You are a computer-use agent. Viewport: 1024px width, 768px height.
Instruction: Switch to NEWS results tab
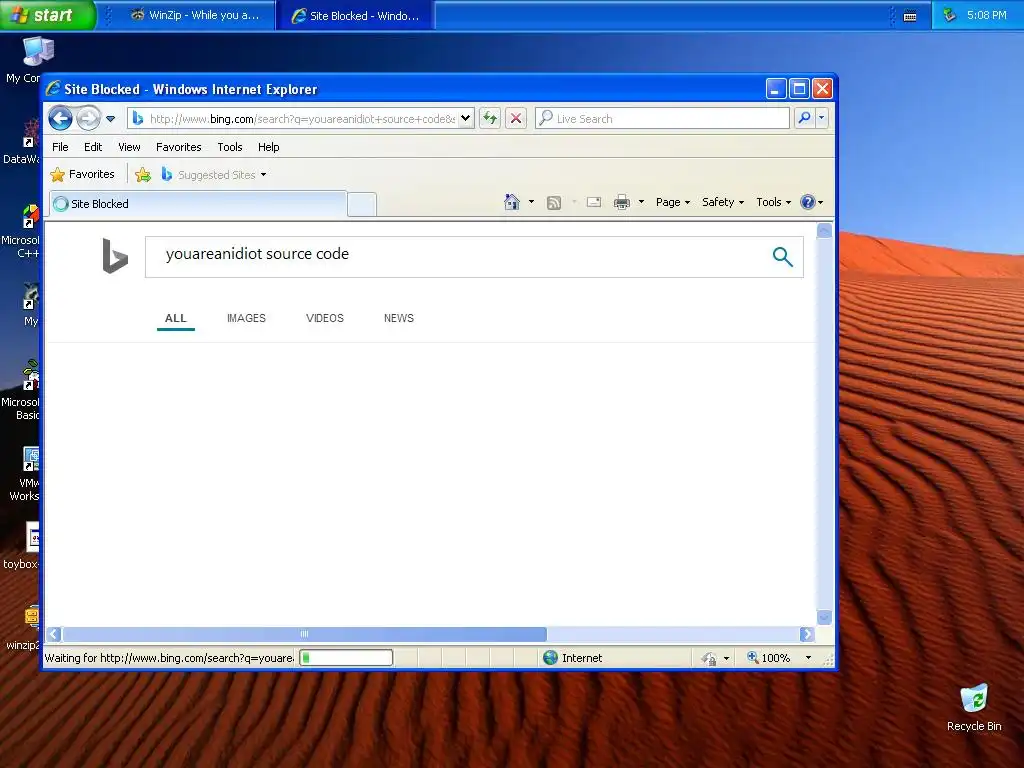pyautogui.click(x=398, y=318)
